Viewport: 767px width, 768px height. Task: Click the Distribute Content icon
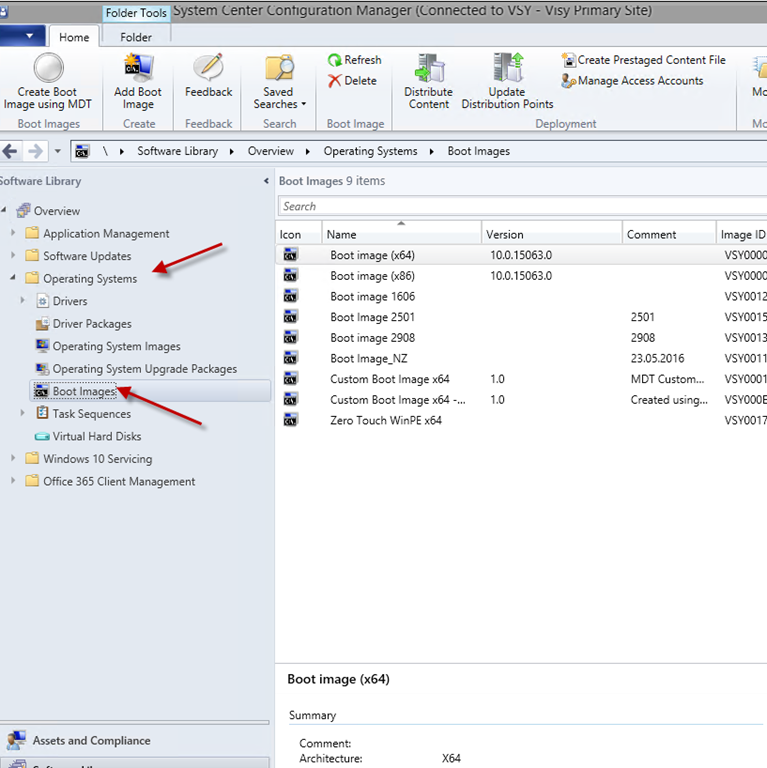point(428,69)
